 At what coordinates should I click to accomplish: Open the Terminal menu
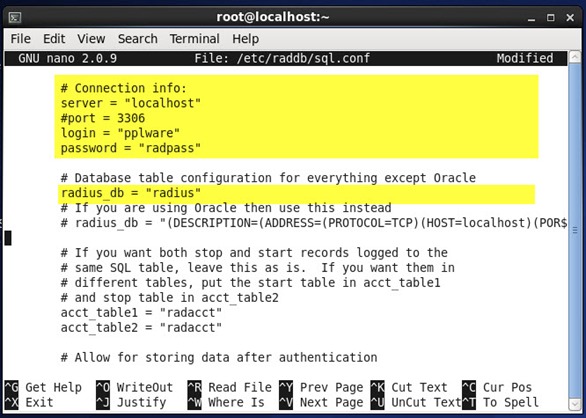pos(195,39)
